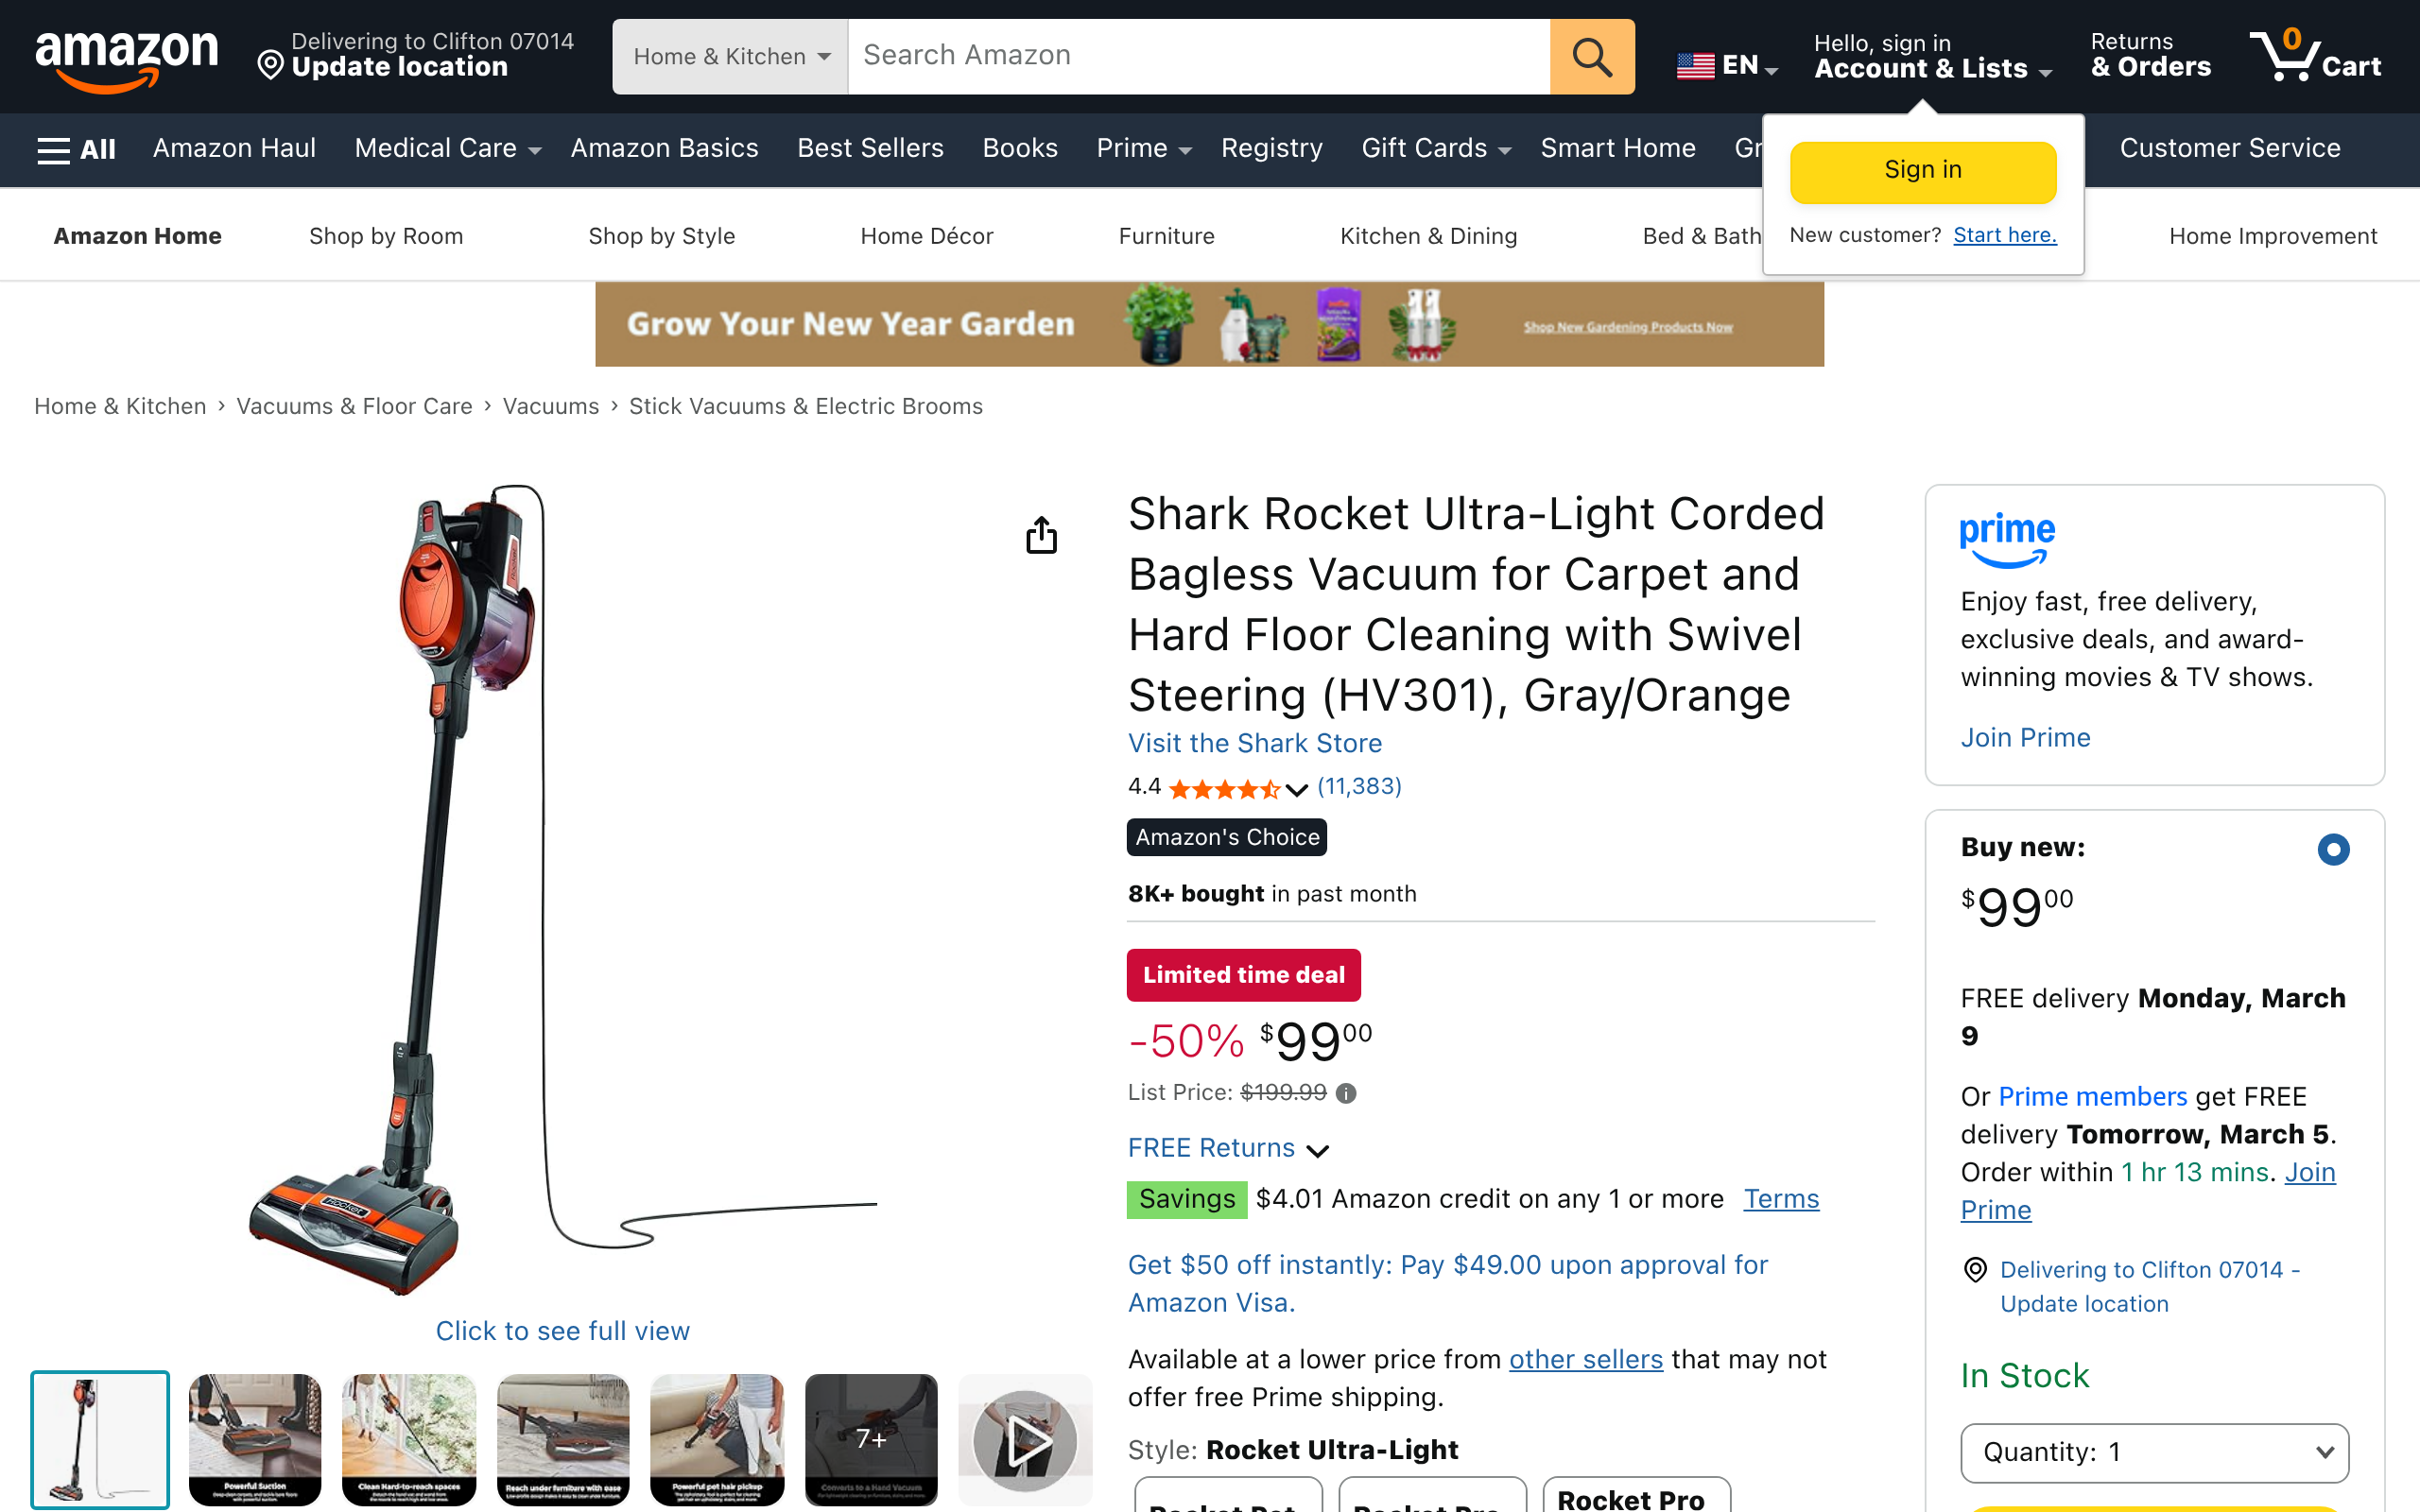Expand the star ratings breakdown chevron
2420x1512 pixels.
[1296, 790]
